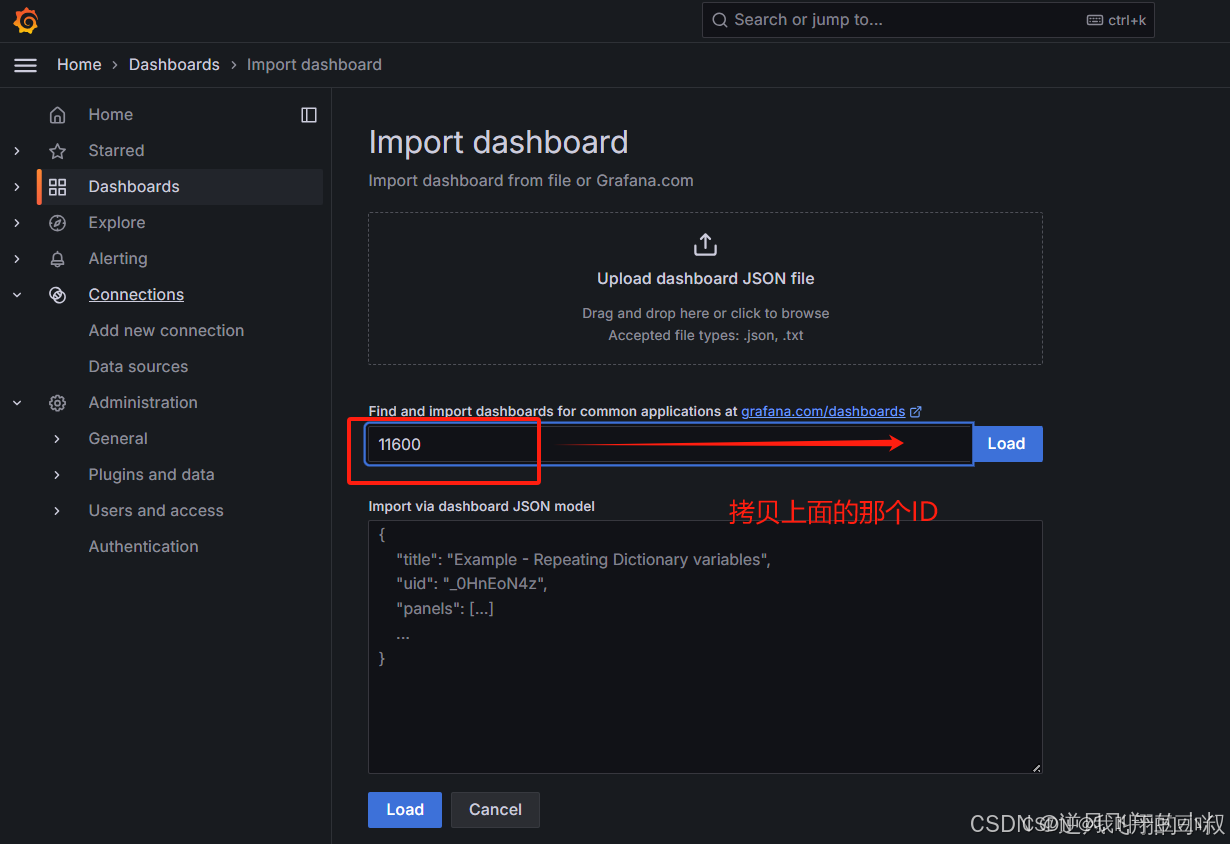The width and height of the screenshot is (1230, 844).
Task: Click the Import dashboard page heading
Action: coord(498,142)
